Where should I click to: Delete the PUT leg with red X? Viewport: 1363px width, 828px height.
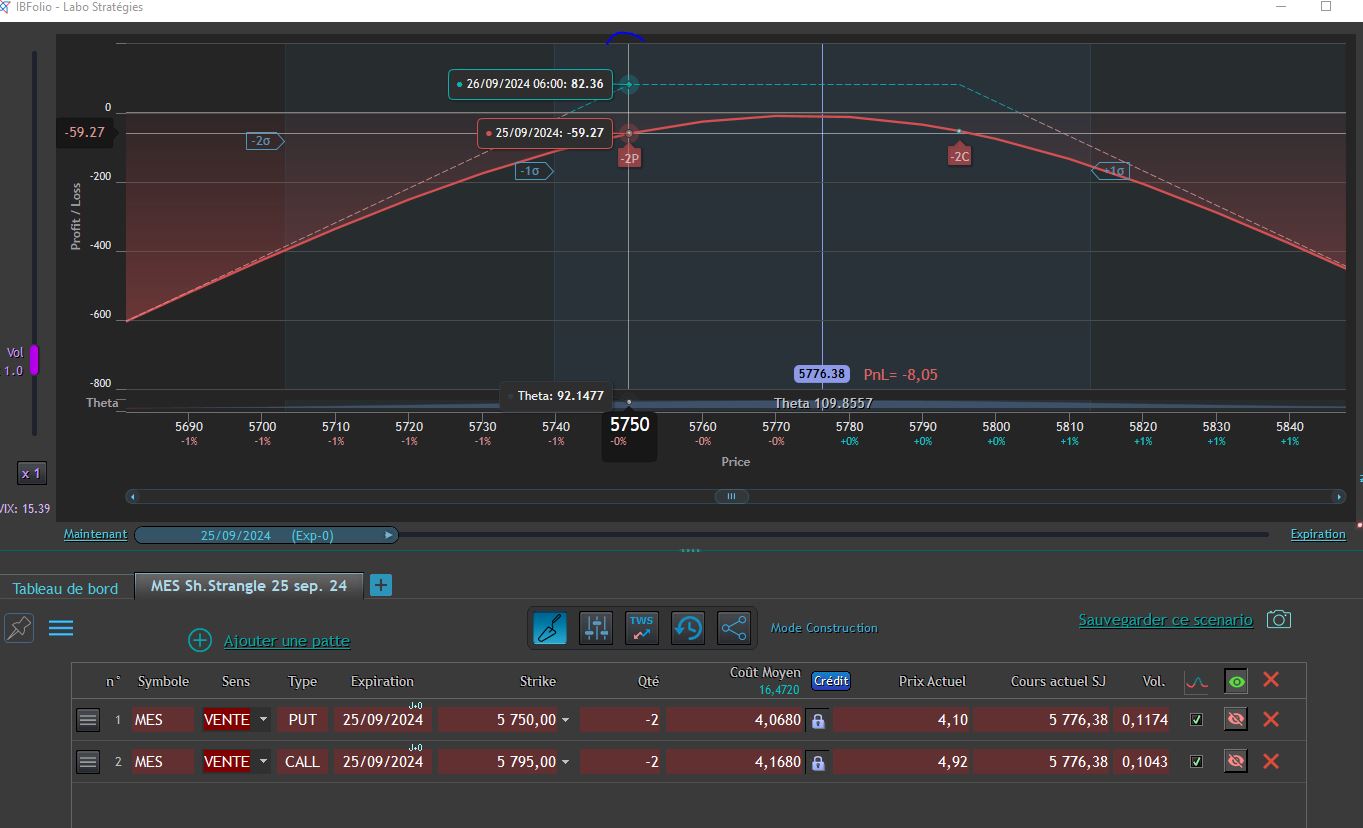tap(1271, 719)
